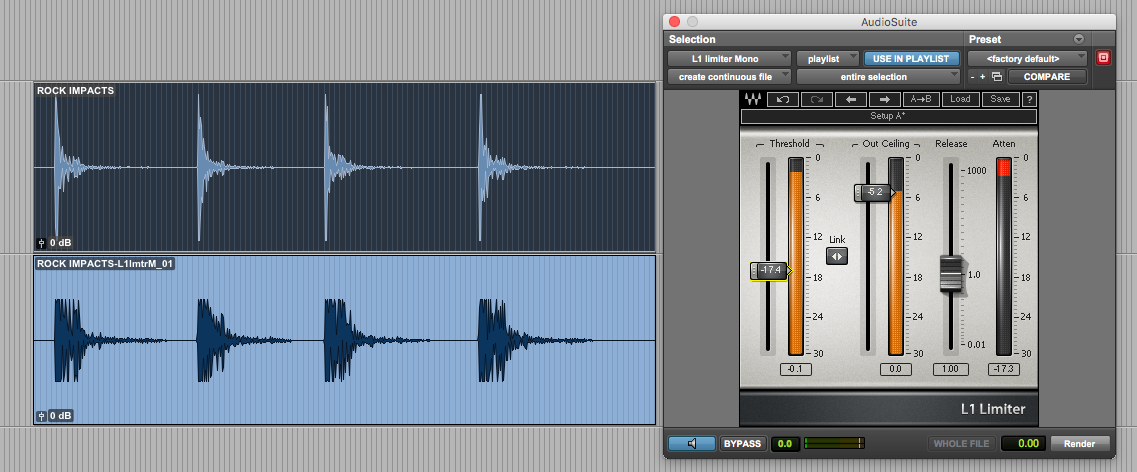This screenshot has height=472, width=1137.
Task: Click the preview level 0.0 field
Action: pyautogui.click(x=785, y=444)
